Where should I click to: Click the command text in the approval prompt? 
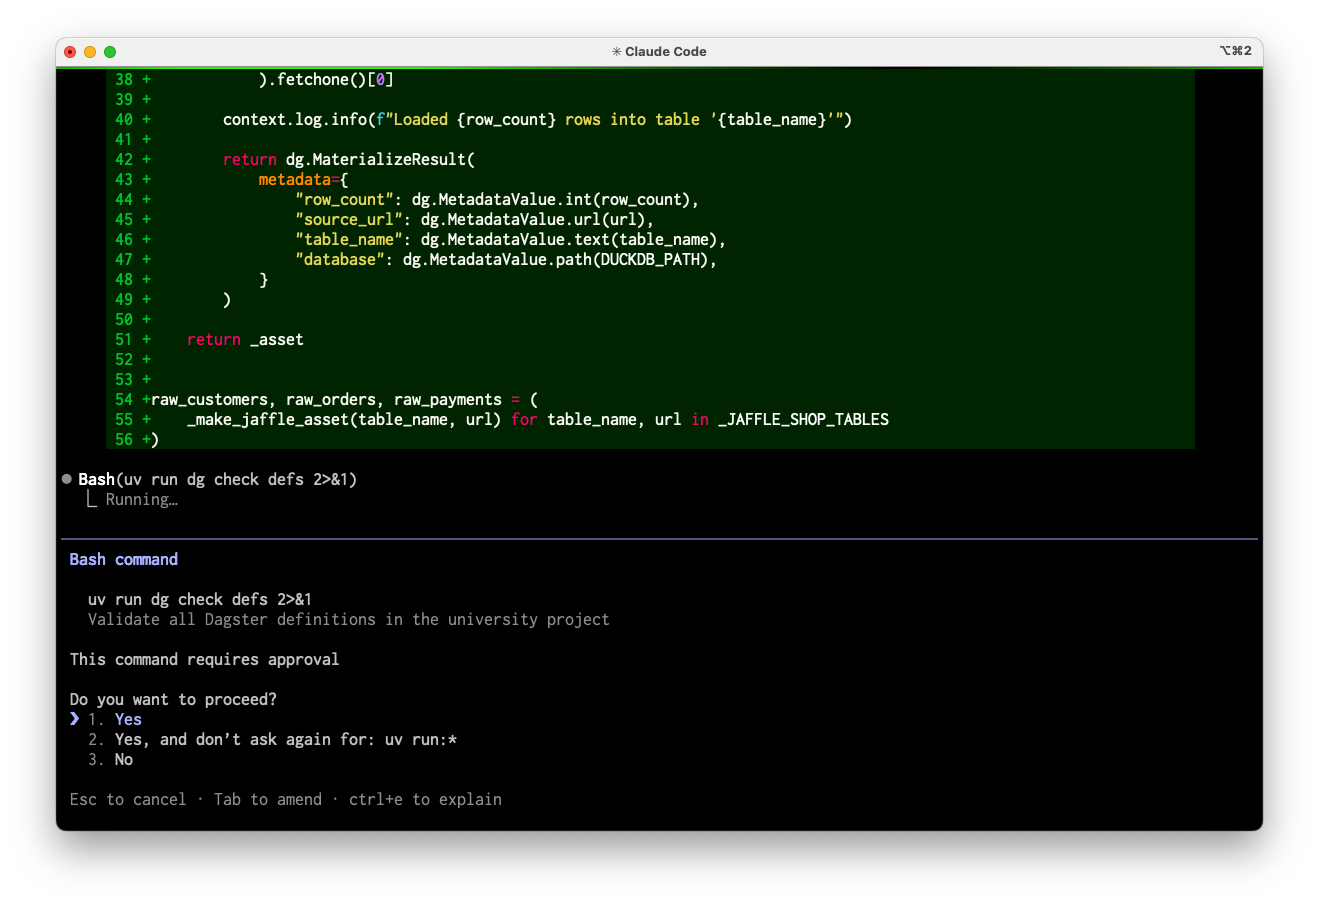(x=200, y=599)
